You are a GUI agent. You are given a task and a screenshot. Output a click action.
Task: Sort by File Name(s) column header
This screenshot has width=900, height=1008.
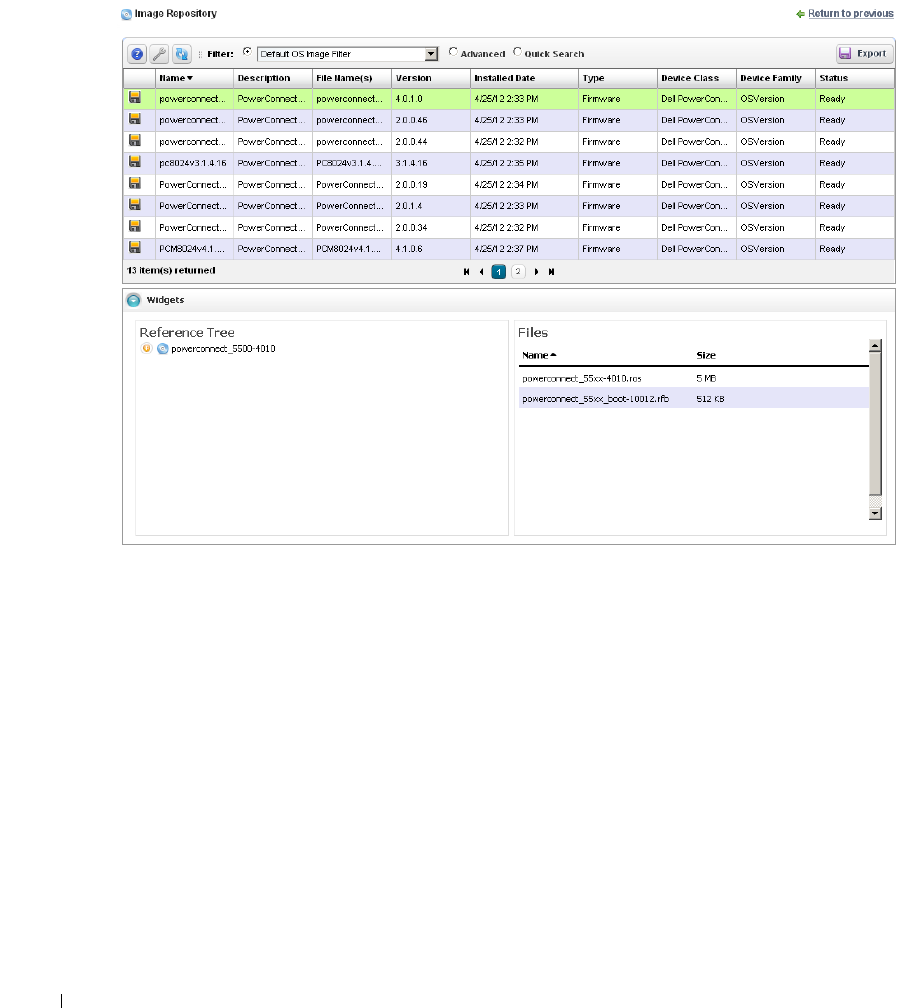(344, 78)
